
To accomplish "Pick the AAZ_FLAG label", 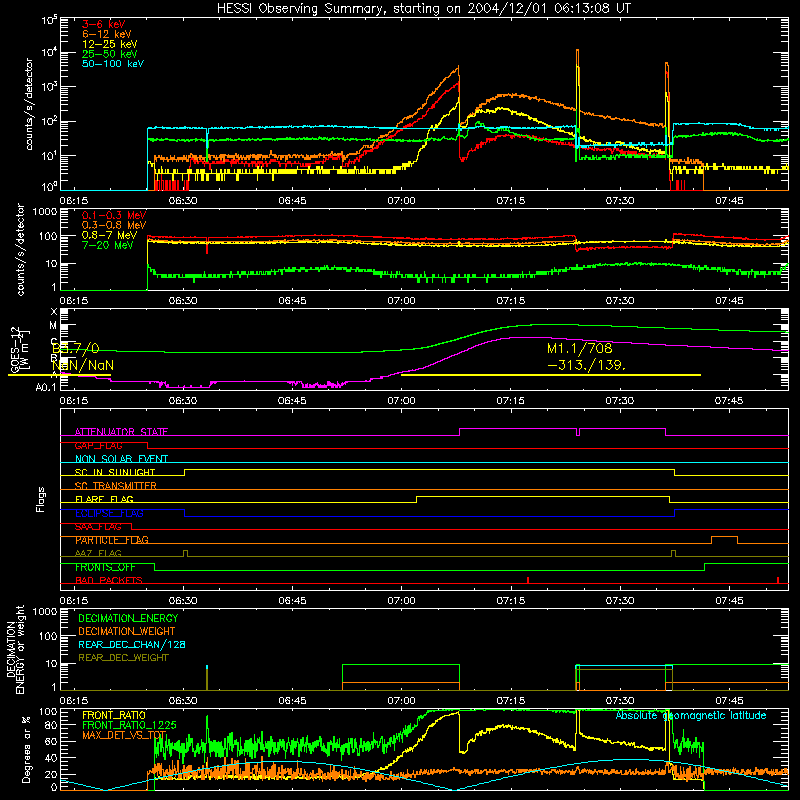I will pos(98,553).
